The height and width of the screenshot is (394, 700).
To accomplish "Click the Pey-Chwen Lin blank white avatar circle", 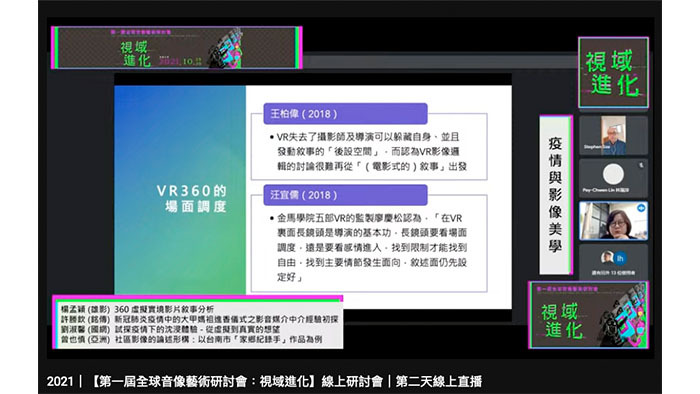I will click(x=613, y=174).
